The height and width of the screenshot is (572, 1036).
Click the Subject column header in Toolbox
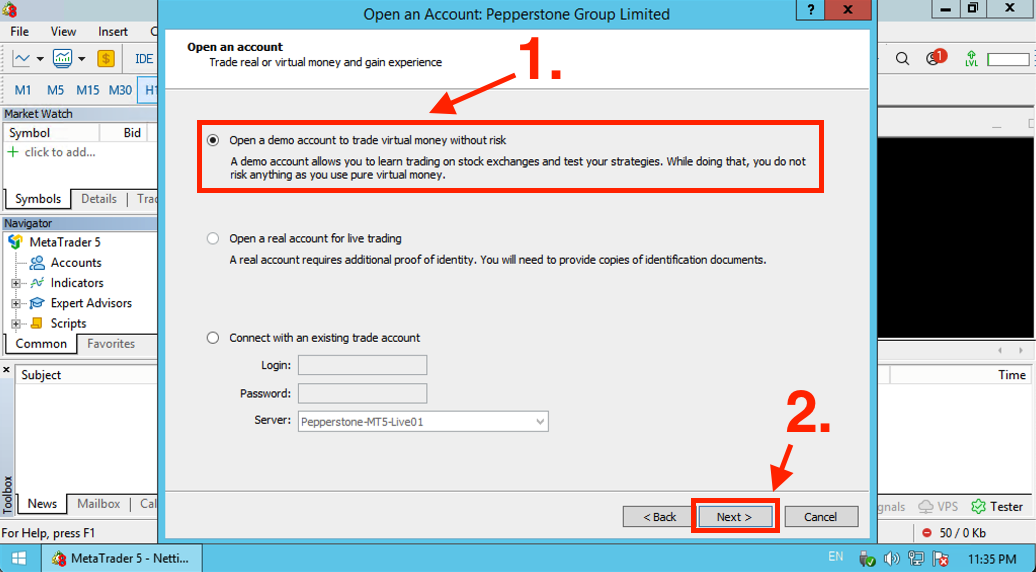click(x=41, y=375)
